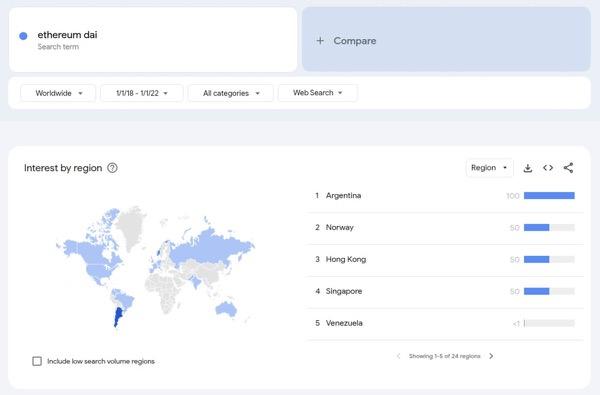Screen dimensions: 600x395
Task: Open the Worldwide location dropdown
Action: point(58,93)
